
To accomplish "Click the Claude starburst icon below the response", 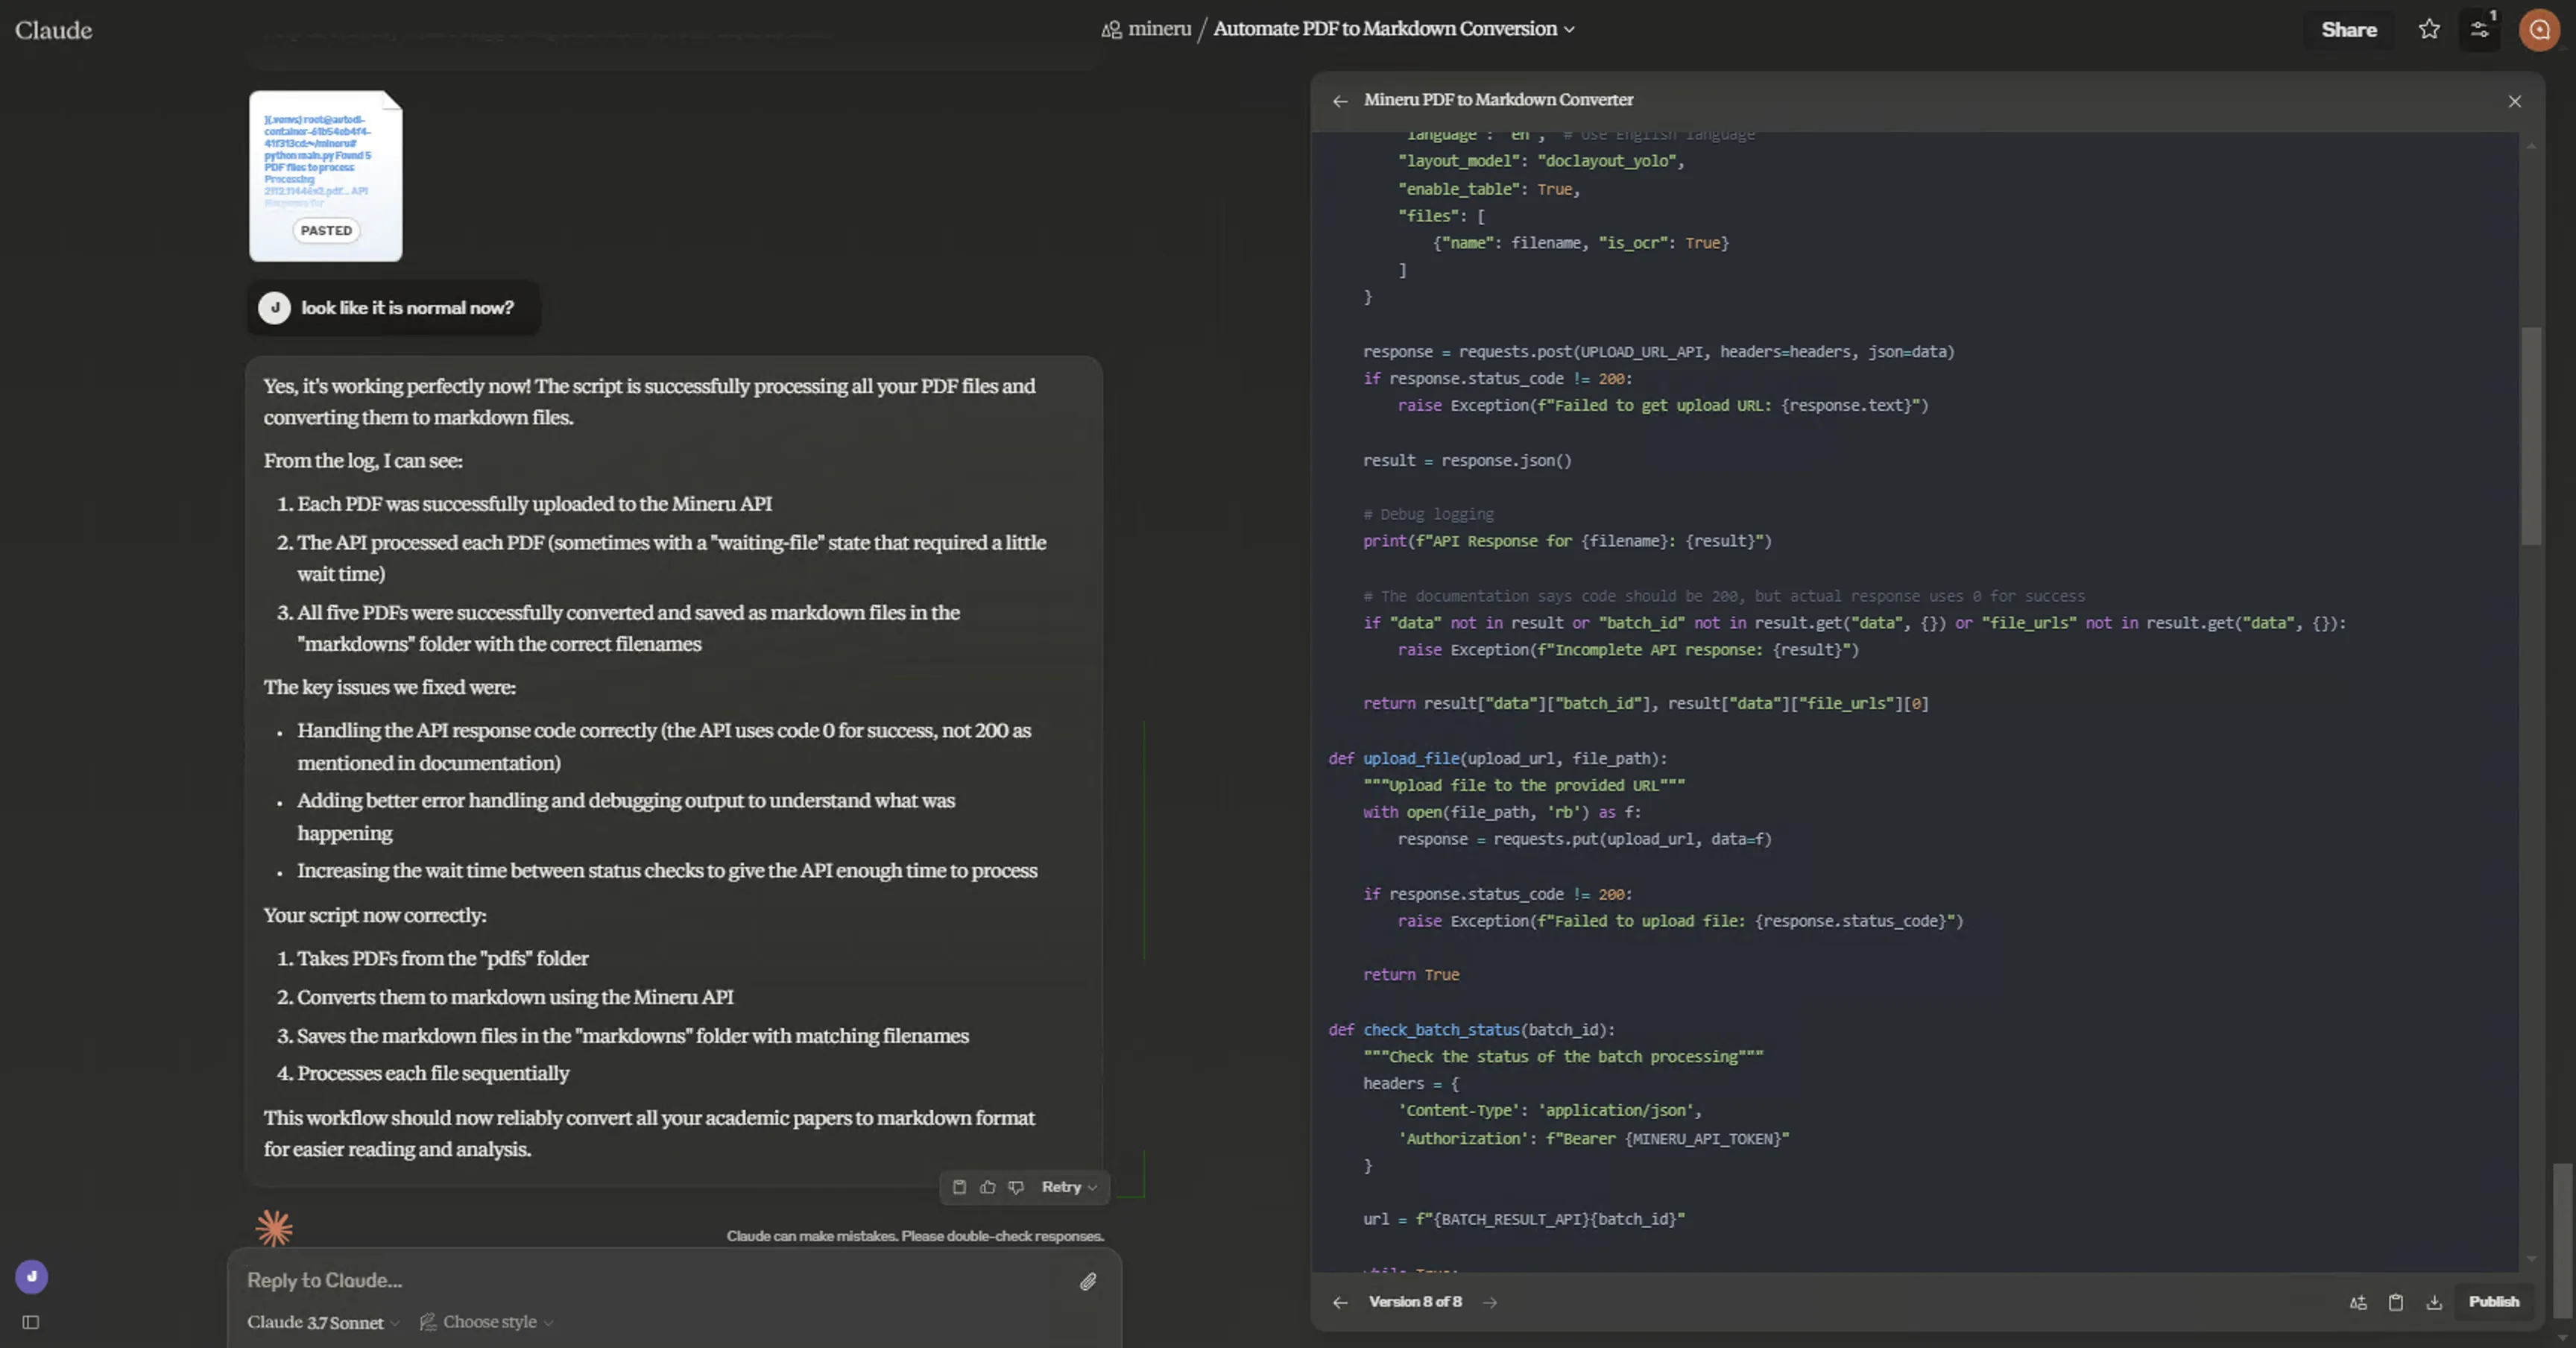I will click(x=274, y=1228).
